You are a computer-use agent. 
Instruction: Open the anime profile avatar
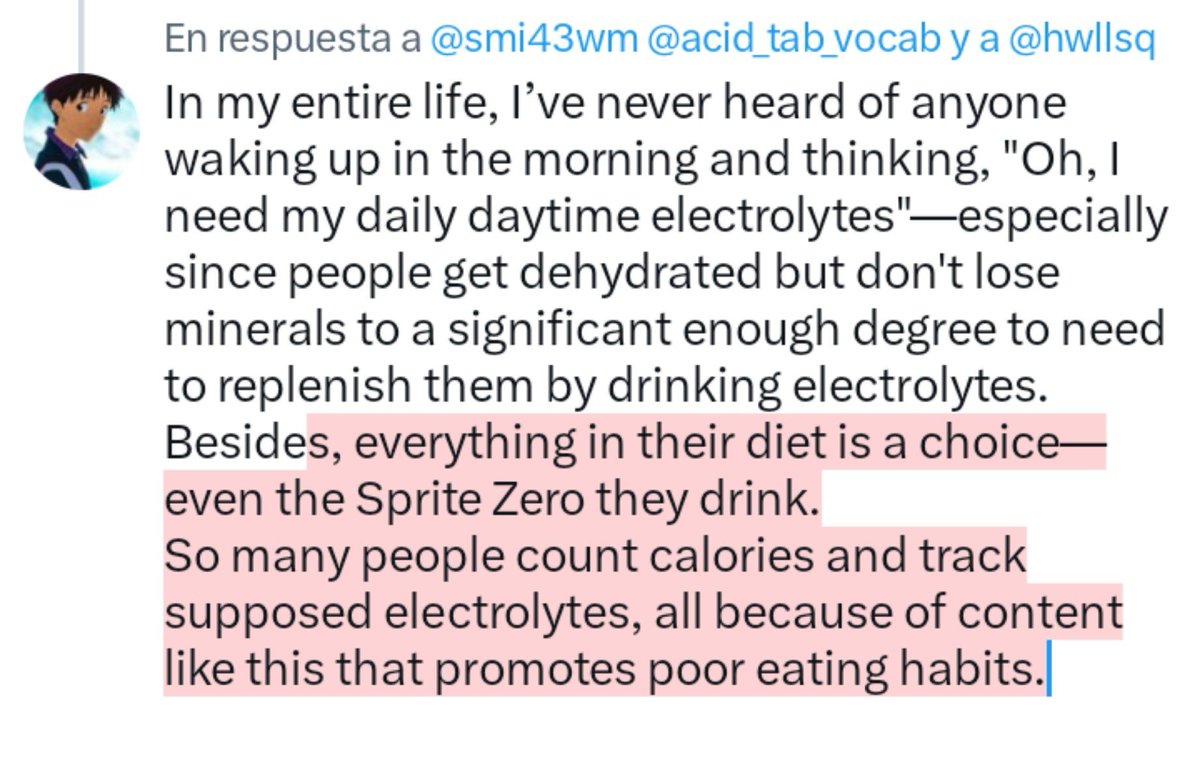coord(81,130)
